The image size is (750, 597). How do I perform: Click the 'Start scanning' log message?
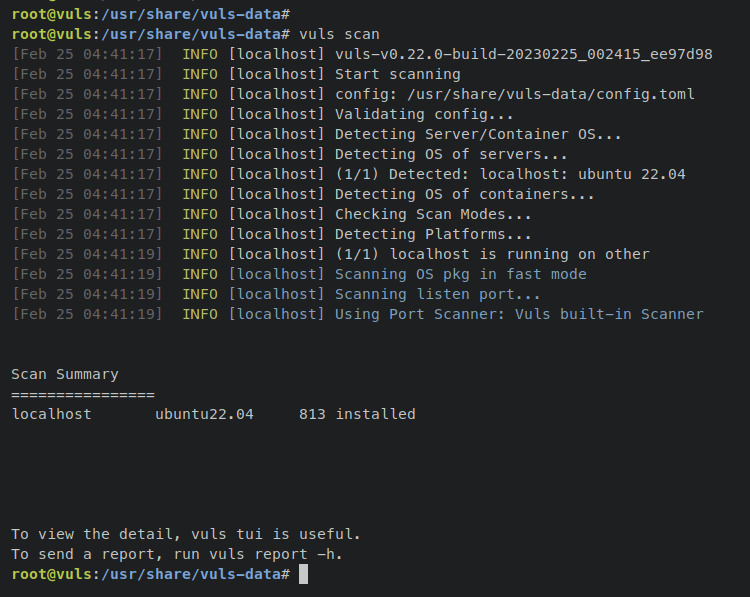pyautogui.click(x=397, y=74)
